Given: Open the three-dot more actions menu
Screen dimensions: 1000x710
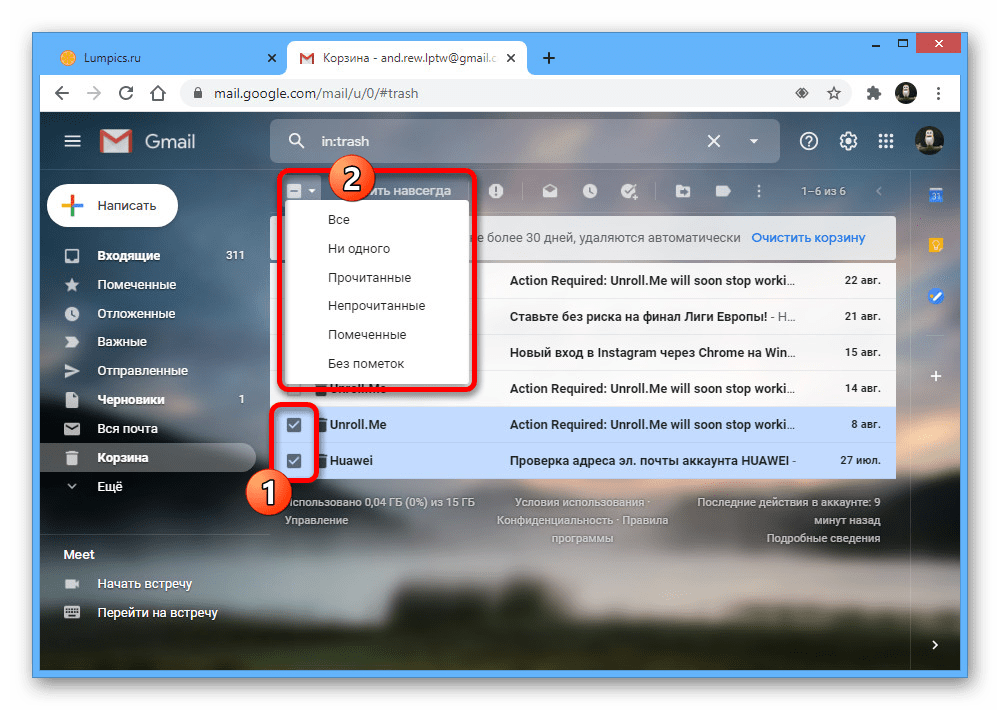Looking at the screenshot, I should pos(759,191).
